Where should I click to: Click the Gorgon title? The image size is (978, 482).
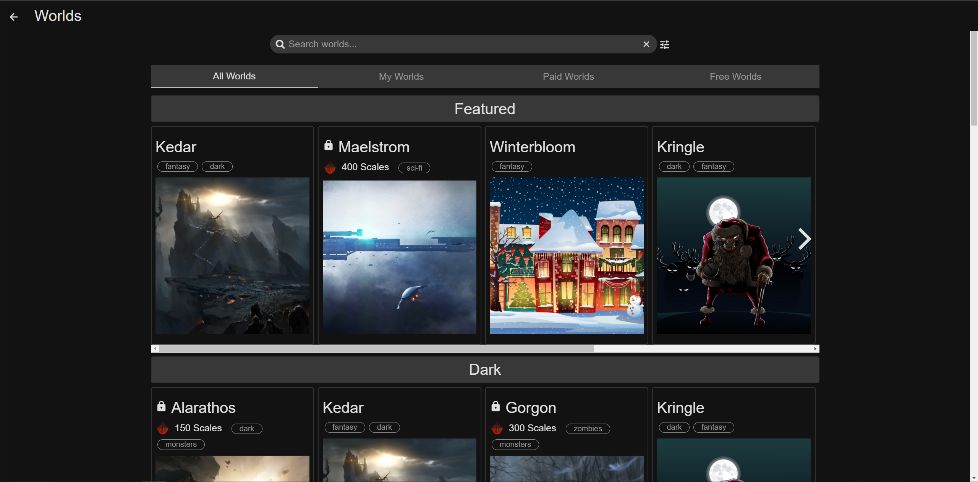531,408
